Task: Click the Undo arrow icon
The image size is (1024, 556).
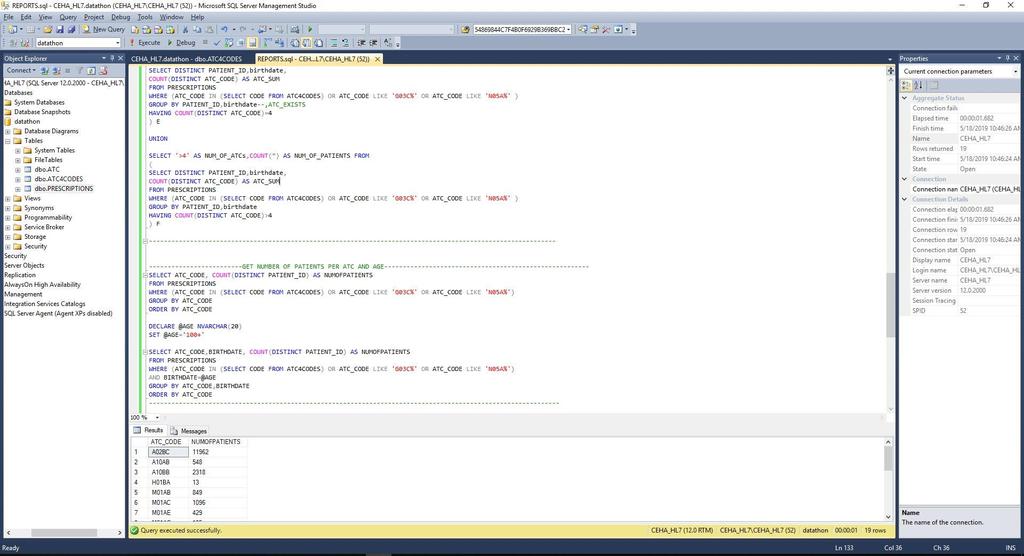Action: point(225,29)
